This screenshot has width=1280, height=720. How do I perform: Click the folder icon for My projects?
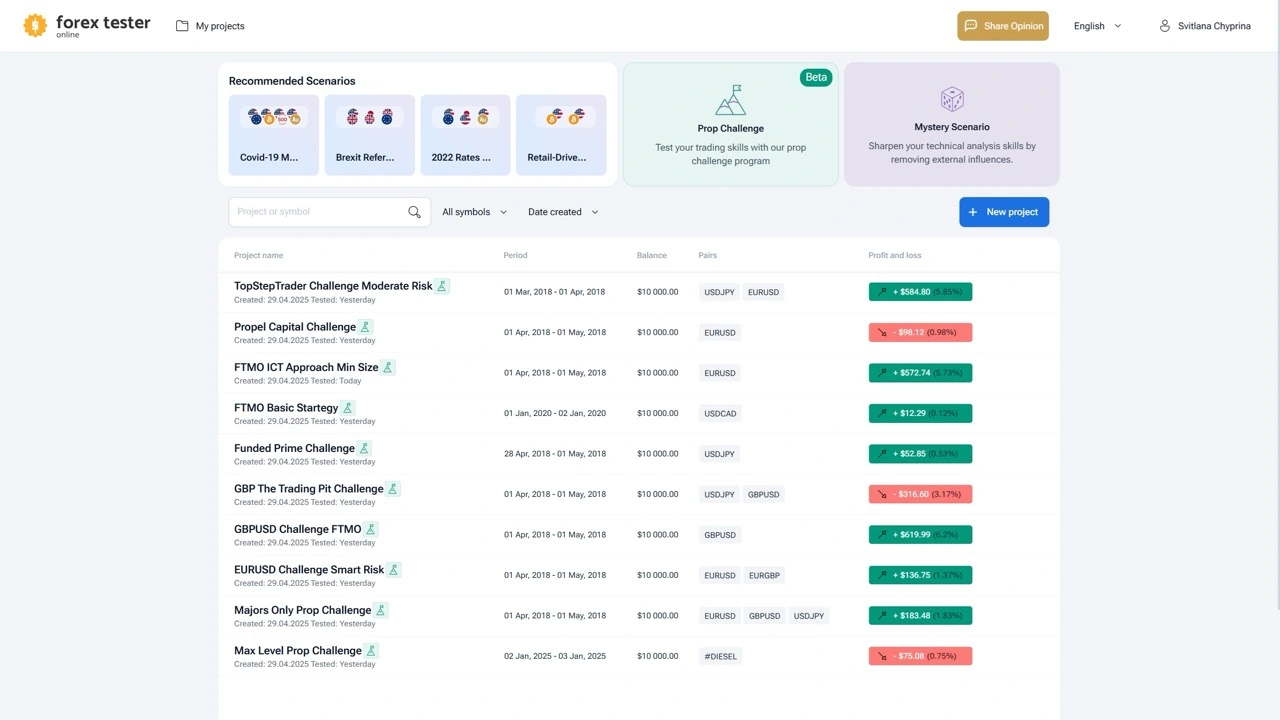[x=182, y=26]
